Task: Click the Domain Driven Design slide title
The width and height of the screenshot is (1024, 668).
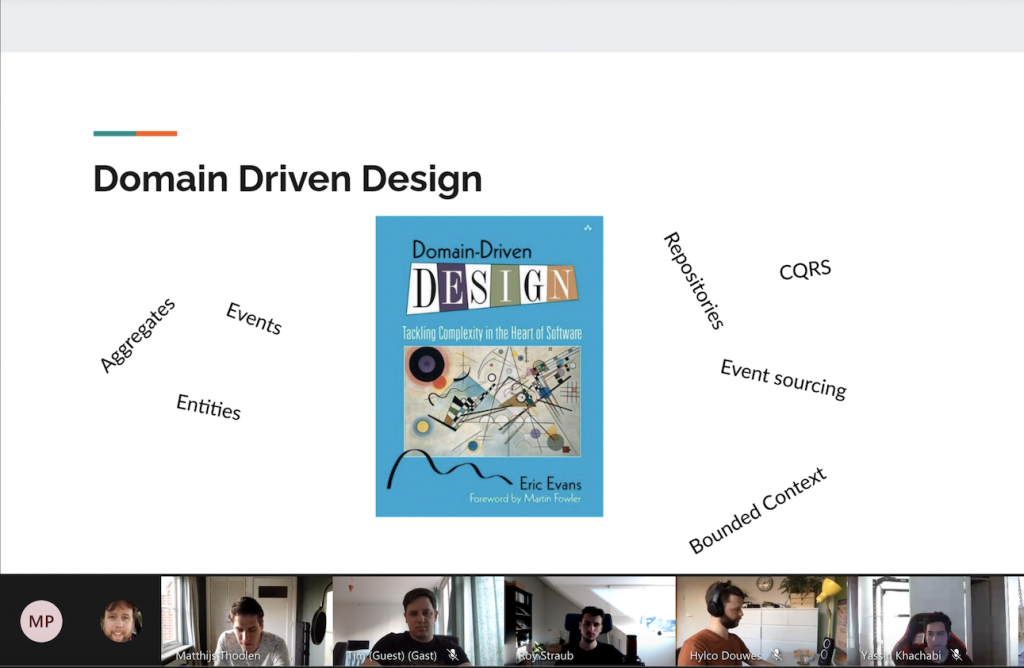Action: [x=287, y=178]
